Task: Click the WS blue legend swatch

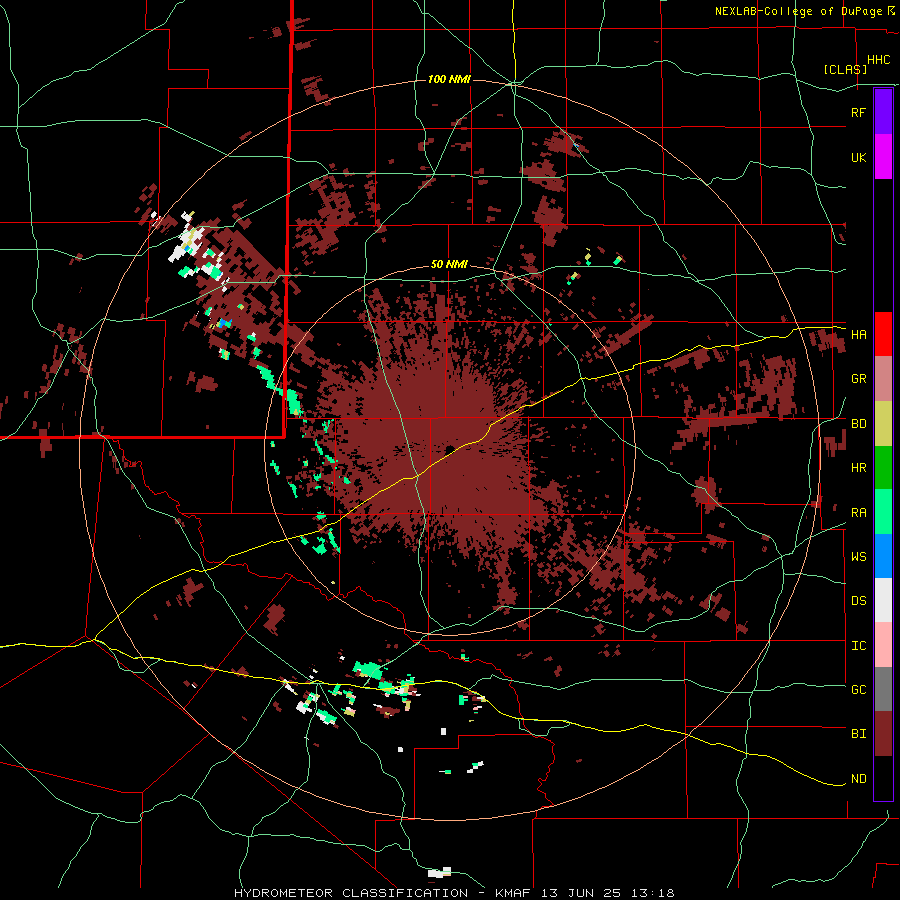Action: (x=883, y=556)
